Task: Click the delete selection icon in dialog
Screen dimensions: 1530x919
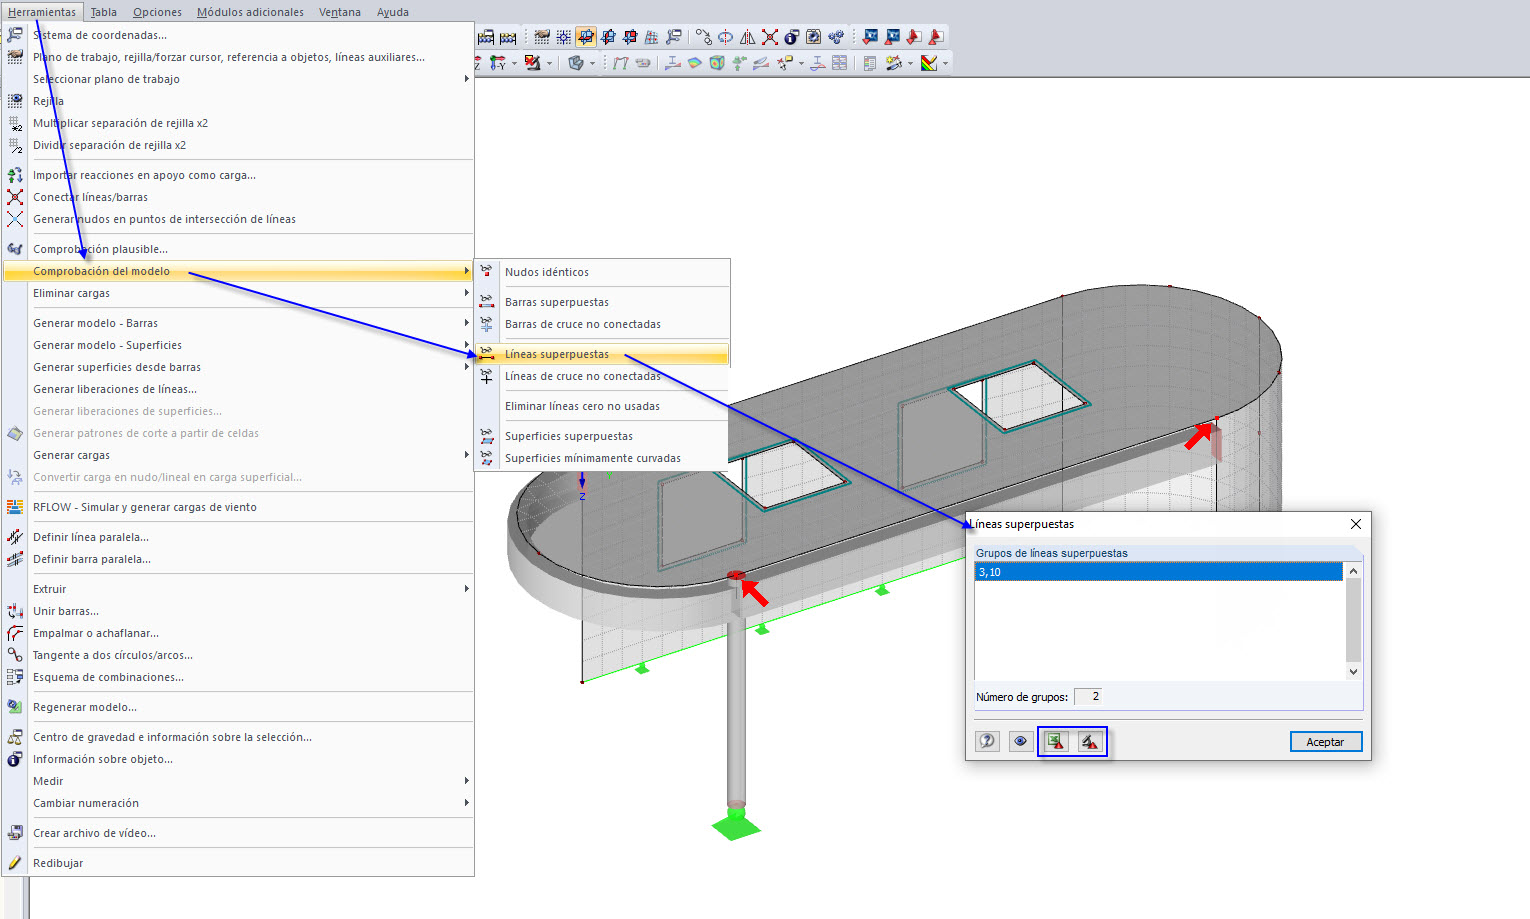Action: pyautogui.click(x=1089, y=741)
